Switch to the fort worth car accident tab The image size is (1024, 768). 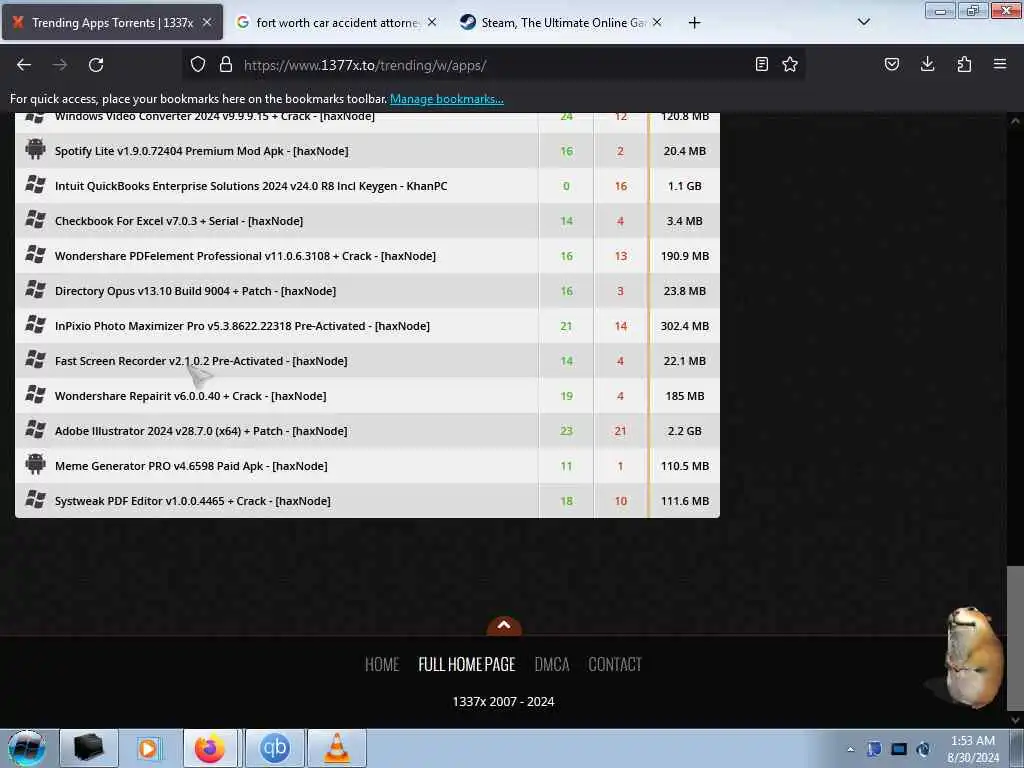pyautogui.click(x=336, y=22)
